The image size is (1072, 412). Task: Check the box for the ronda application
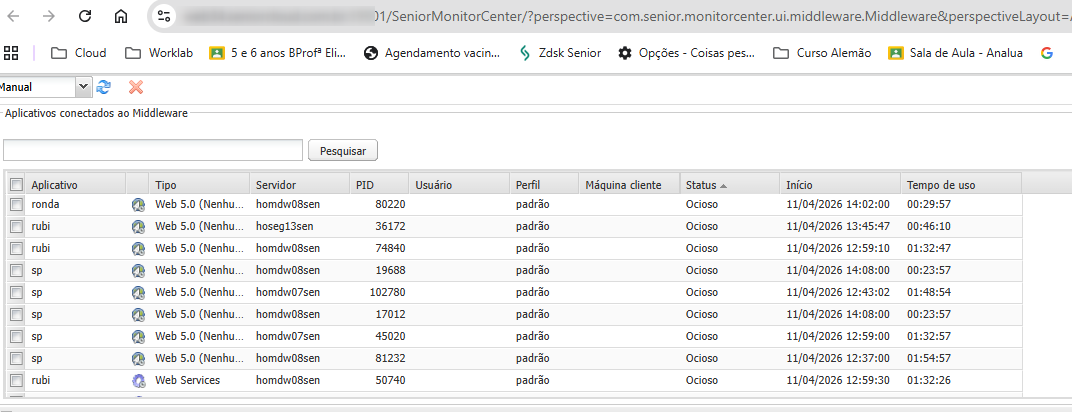point(16,204)
